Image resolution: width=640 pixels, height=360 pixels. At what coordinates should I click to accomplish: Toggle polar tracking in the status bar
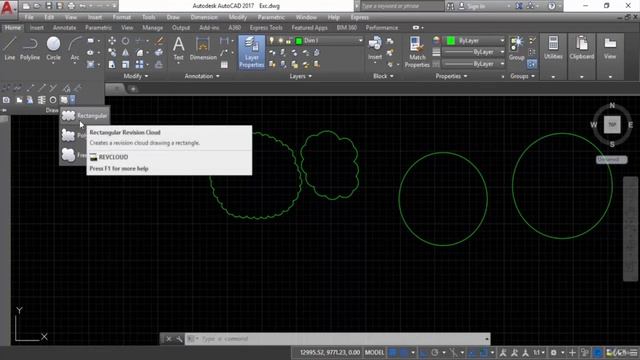click(435, 352)
